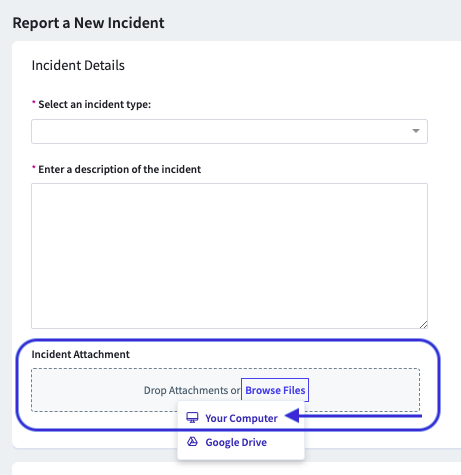The width and height of the screenshot is (461, 475).
Task: Click the computer monitor icon in upload menu
Action: coord(192,418)
